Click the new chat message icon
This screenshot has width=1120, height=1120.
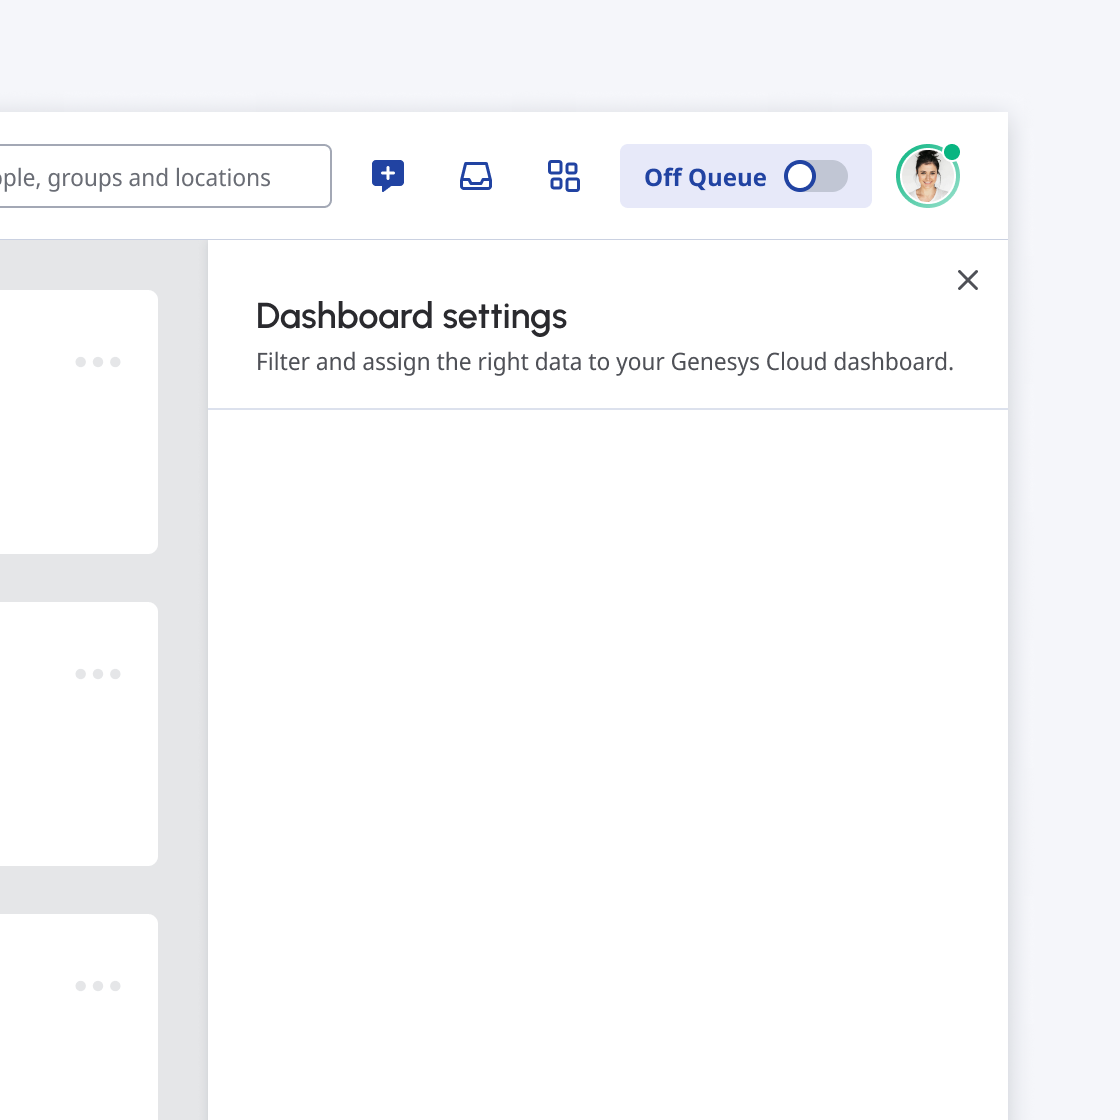[x=388, y=176]
